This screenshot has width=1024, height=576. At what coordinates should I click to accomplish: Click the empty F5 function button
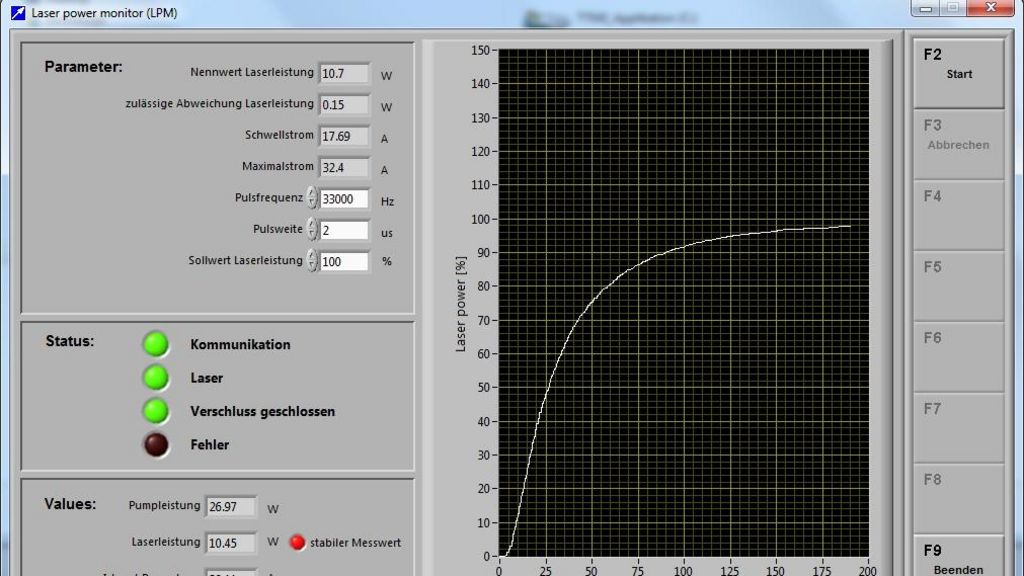point(958,285)
